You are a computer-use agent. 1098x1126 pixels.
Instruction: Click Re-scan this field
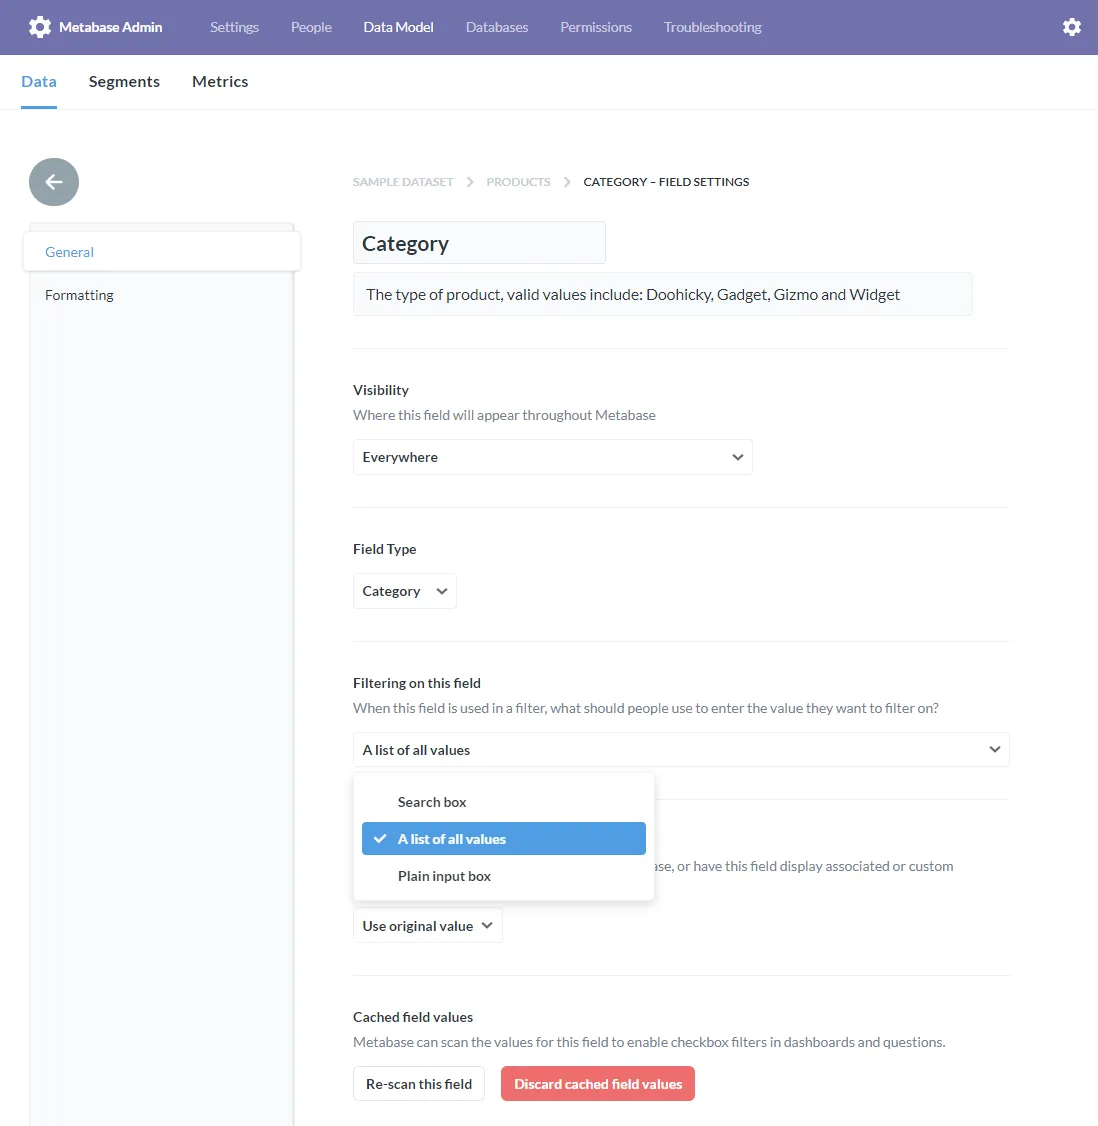point(418,1083)
